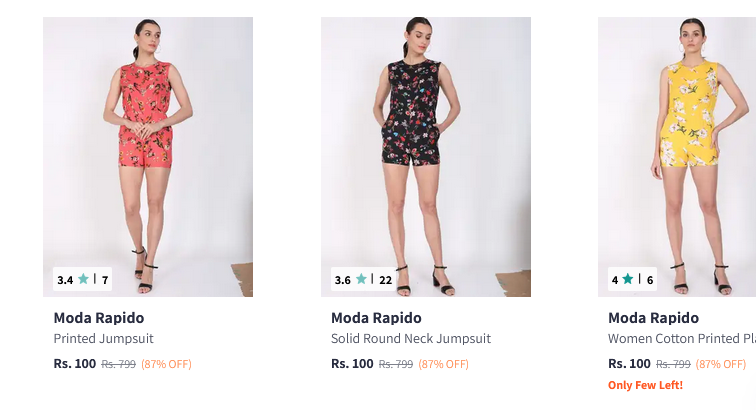The width and height of the screenshot is (756, 410).
Task: Click the star icon on 4 rating badge
Action: pyautogui.click(x=628, y=280)
